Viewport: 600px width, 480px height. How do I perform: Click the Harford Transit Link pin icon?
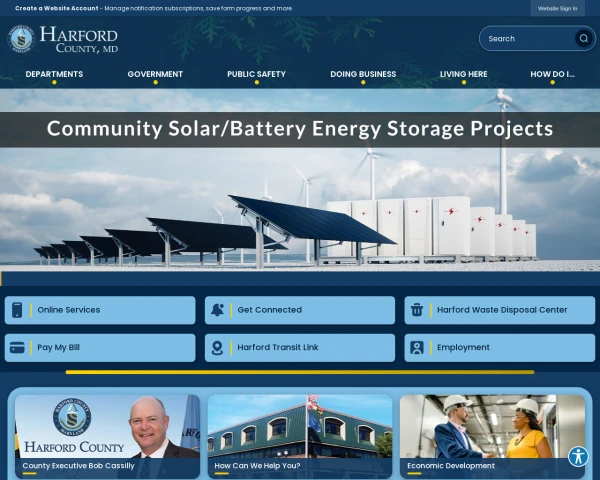(x=217, y=348)
